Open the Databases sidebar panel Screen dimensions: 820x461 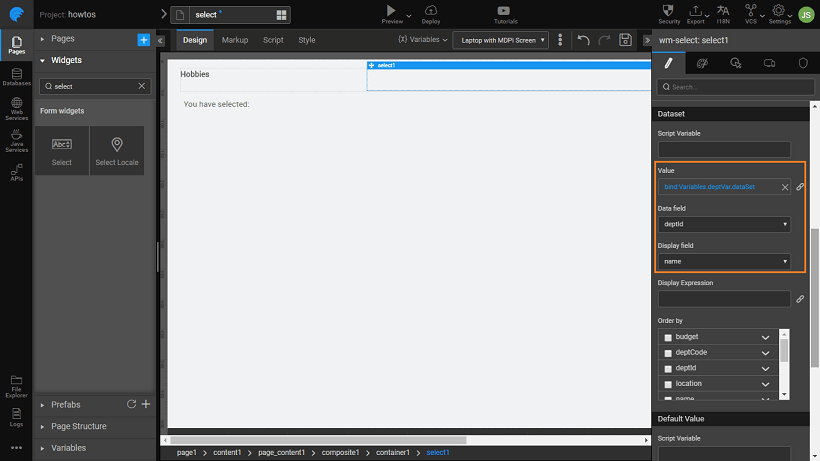click(x=16, y=77)
